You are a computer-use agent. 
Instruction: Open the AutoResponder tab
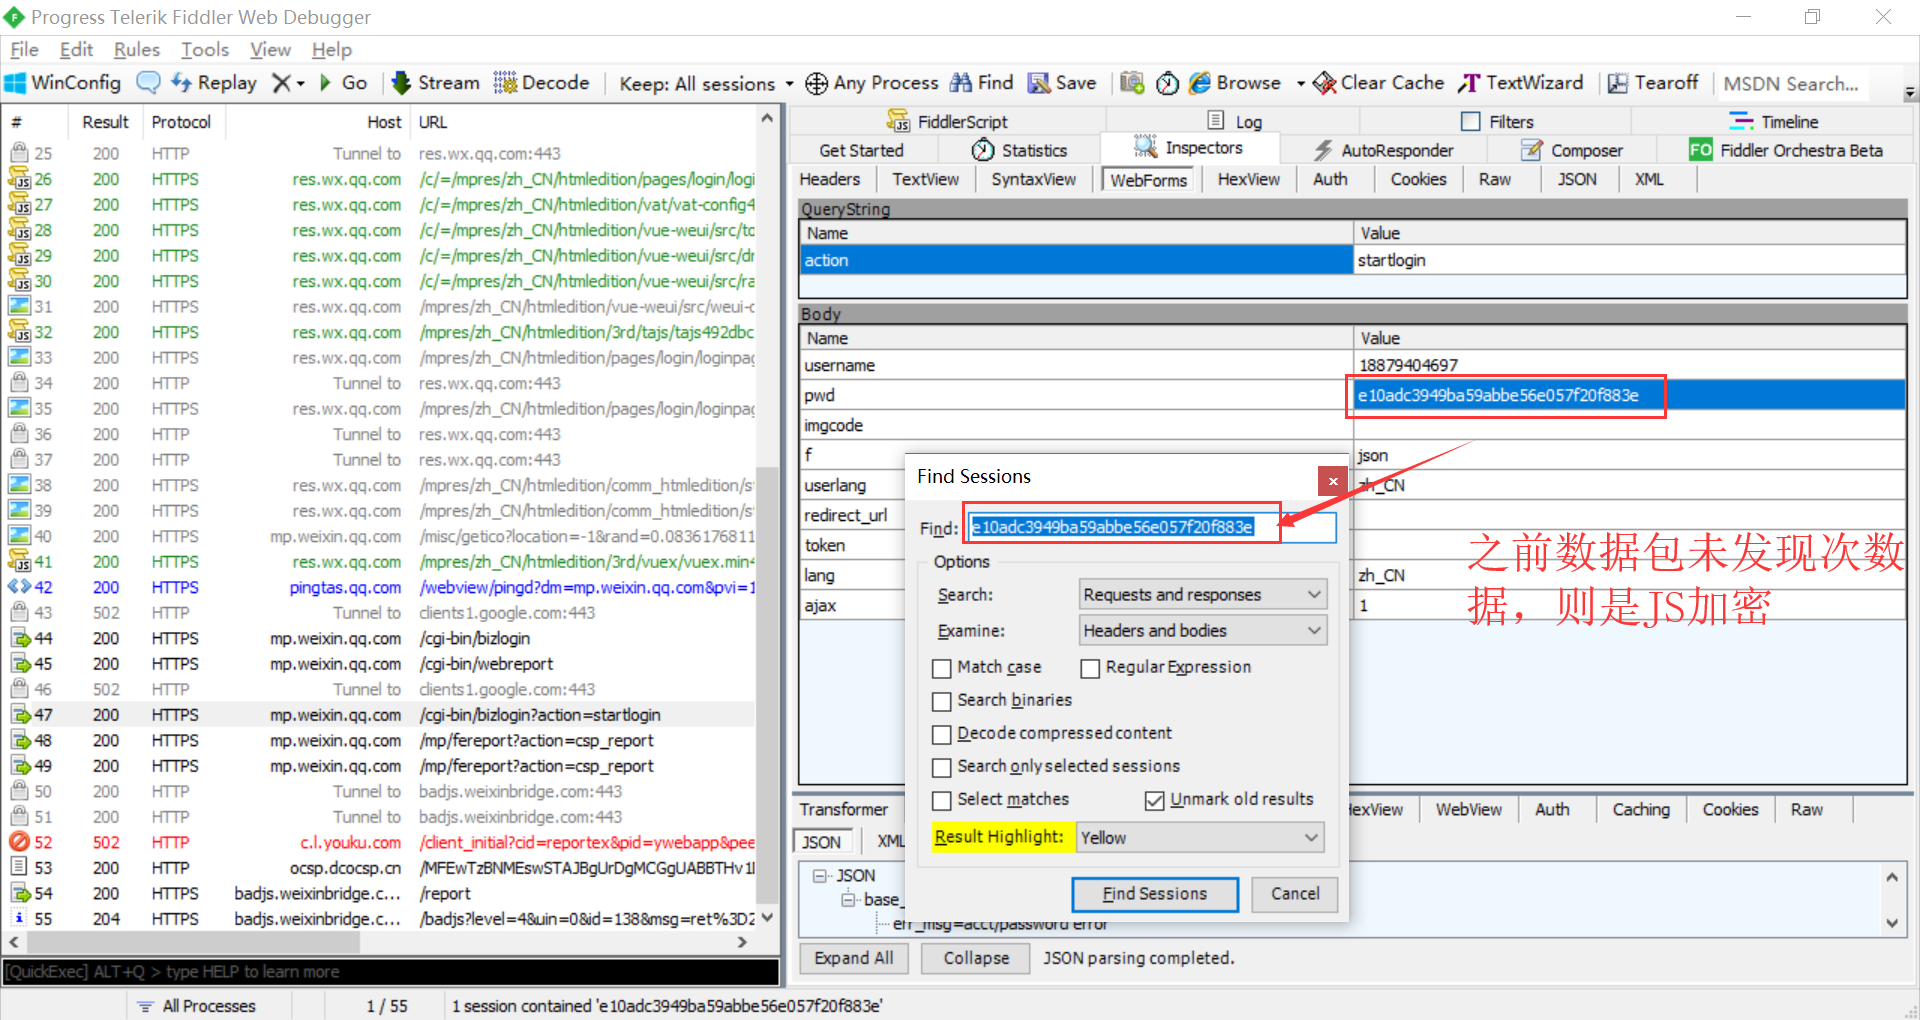(x=1383, y=150)
